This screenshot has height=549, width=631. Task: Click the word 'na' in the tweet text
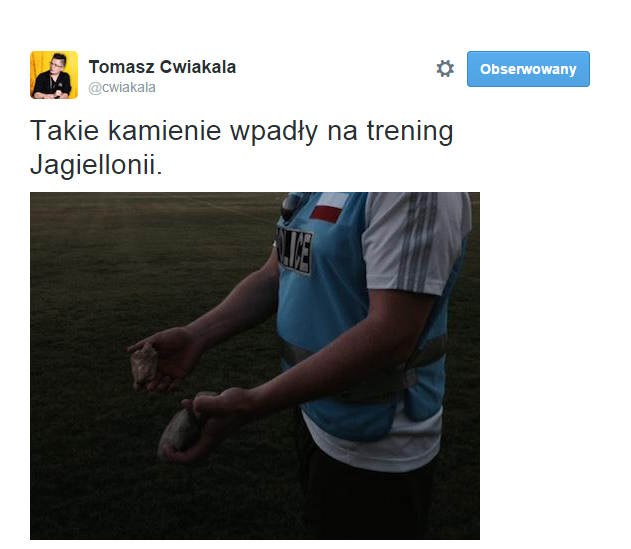[x=342, y=133]
